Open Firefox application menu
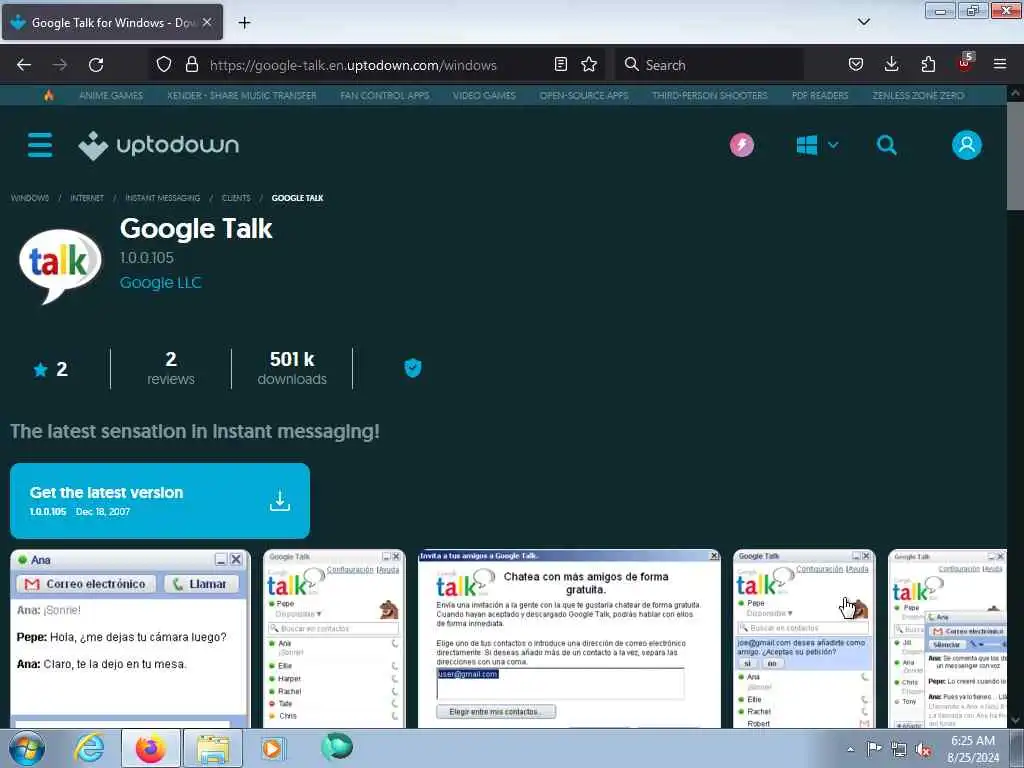This screenshot has height=768, width=1024. tap(1000, 64)
